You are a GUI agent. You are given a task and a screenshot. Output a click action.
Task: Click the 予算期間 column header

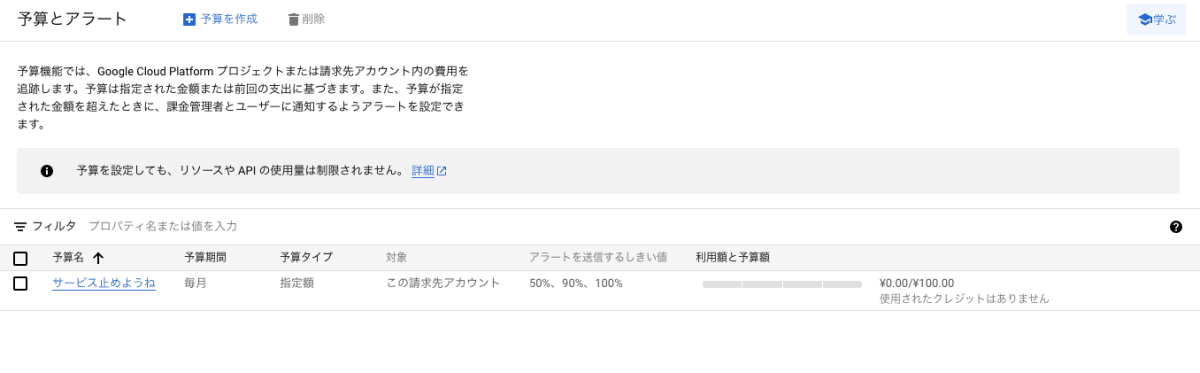[x=205, y=257]
